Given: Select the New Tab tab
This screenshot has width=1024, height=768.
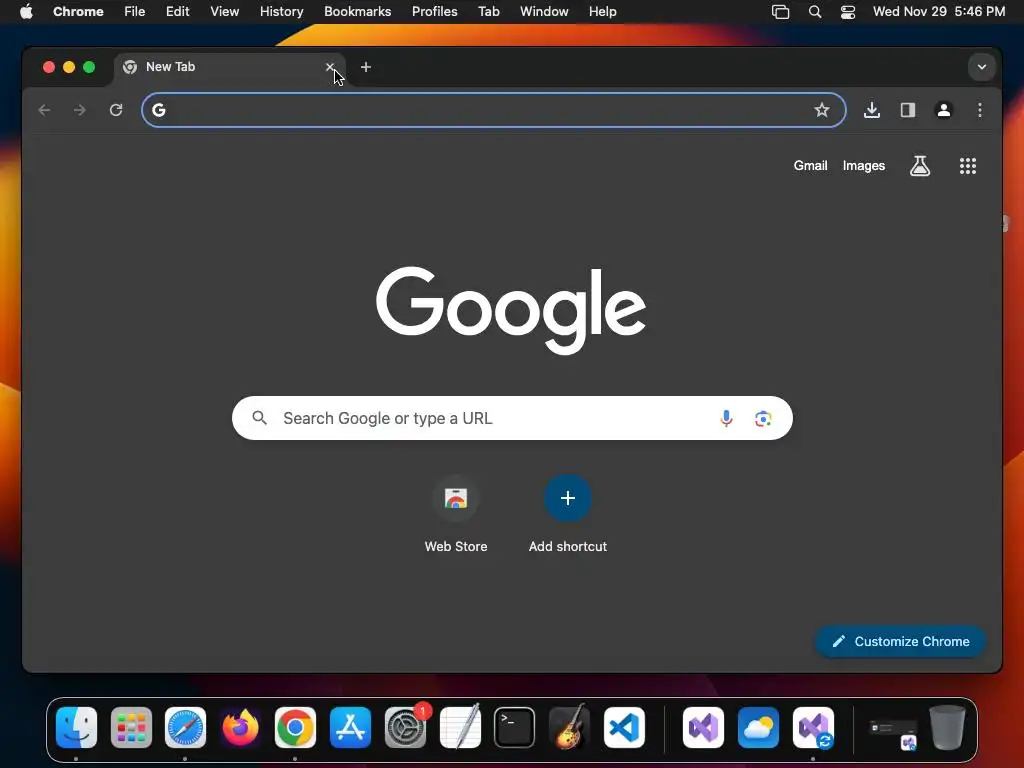Looking at the screenshot, I should [229, 67].
